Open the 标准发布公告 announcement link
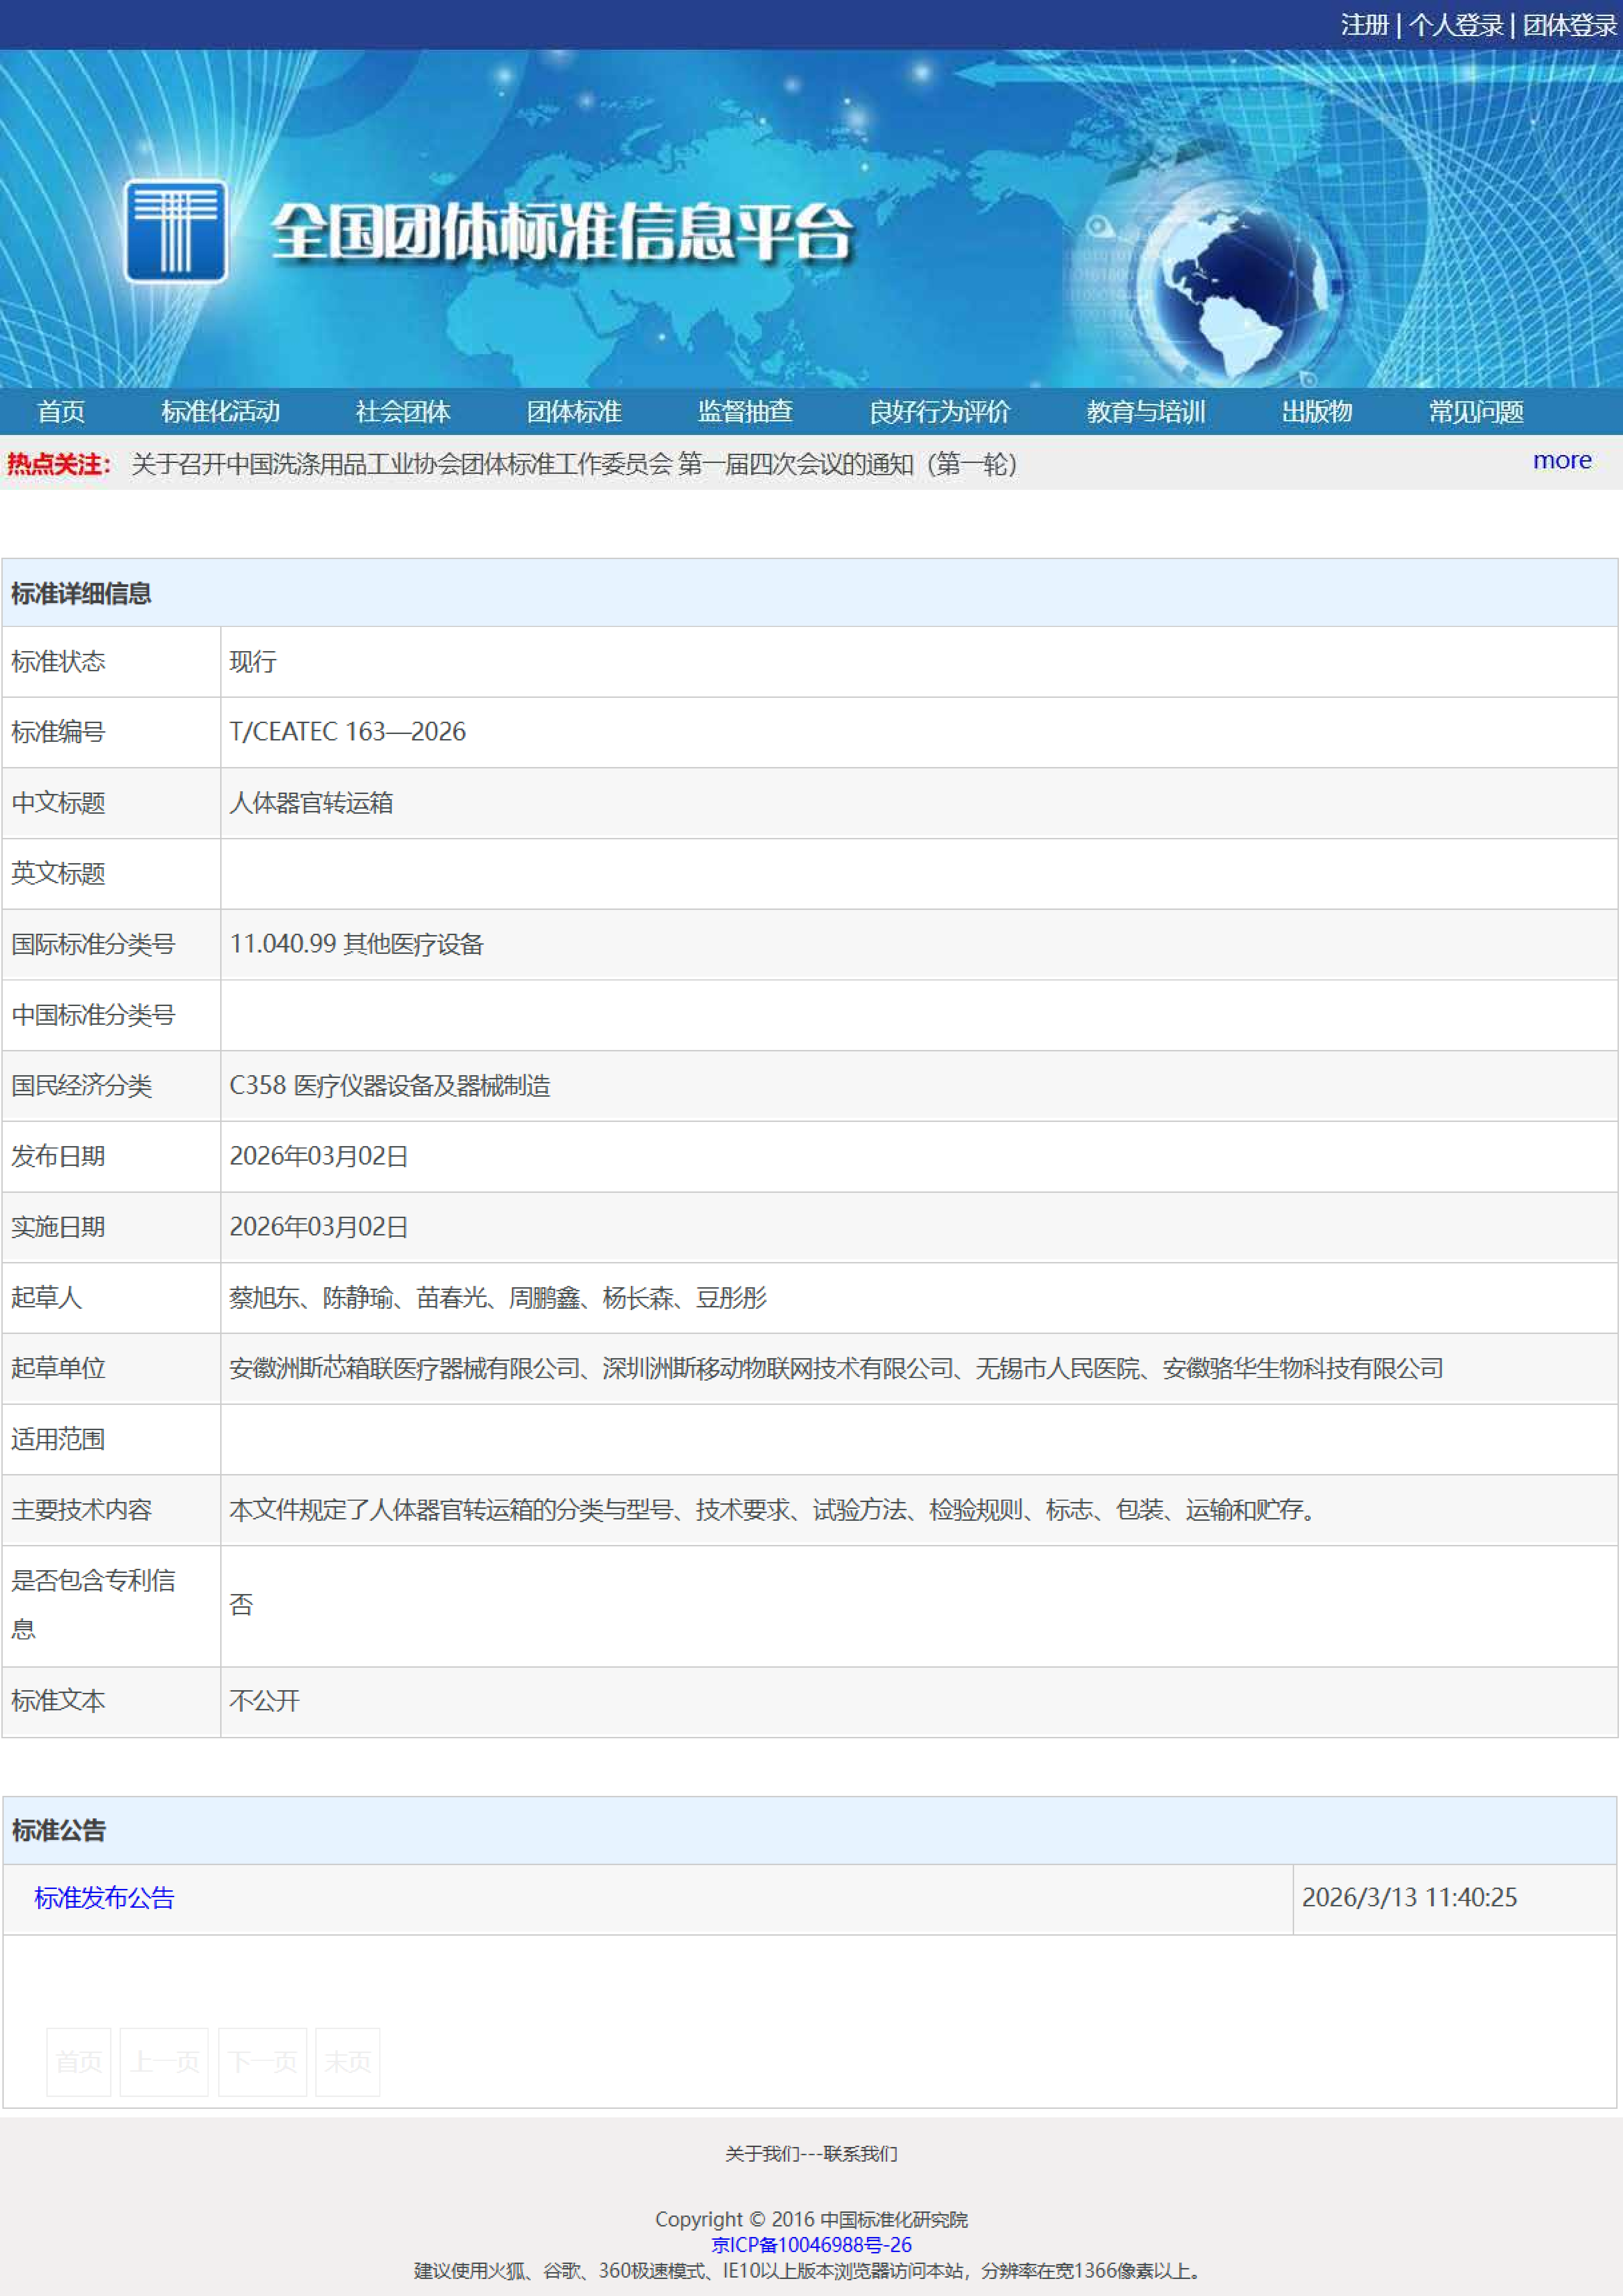 (104, 1898)
